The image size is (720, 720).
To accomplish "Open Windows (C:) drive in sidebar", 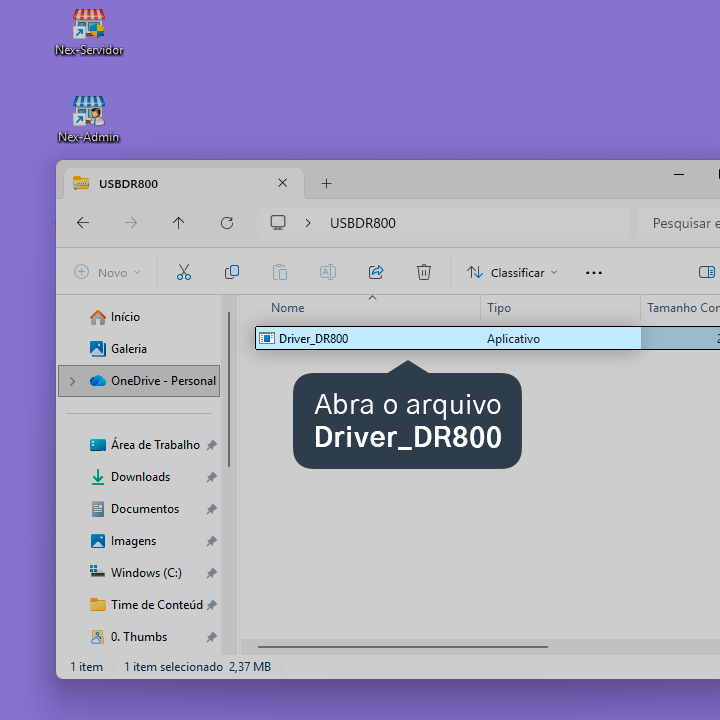I will click(x=136, y=573).
